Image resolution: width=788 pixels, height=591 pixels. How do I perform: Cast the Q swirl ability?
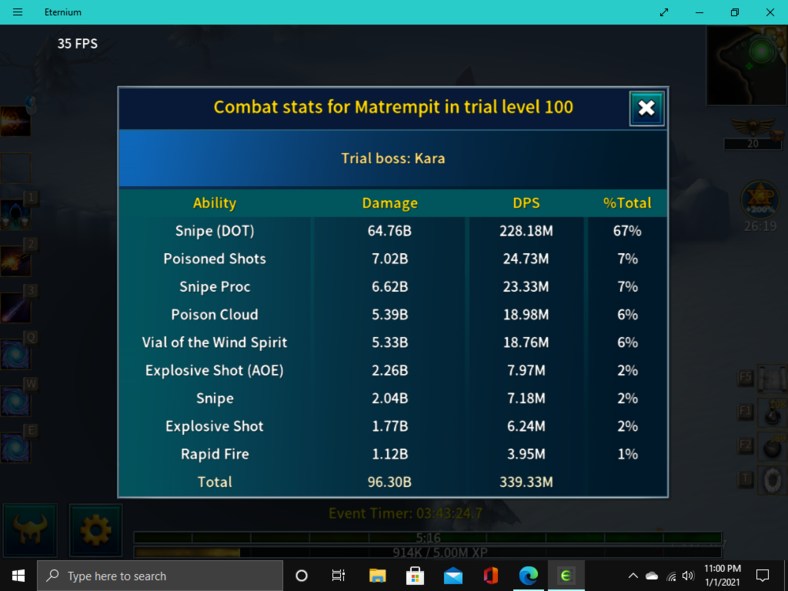click(x=15, y=354)
